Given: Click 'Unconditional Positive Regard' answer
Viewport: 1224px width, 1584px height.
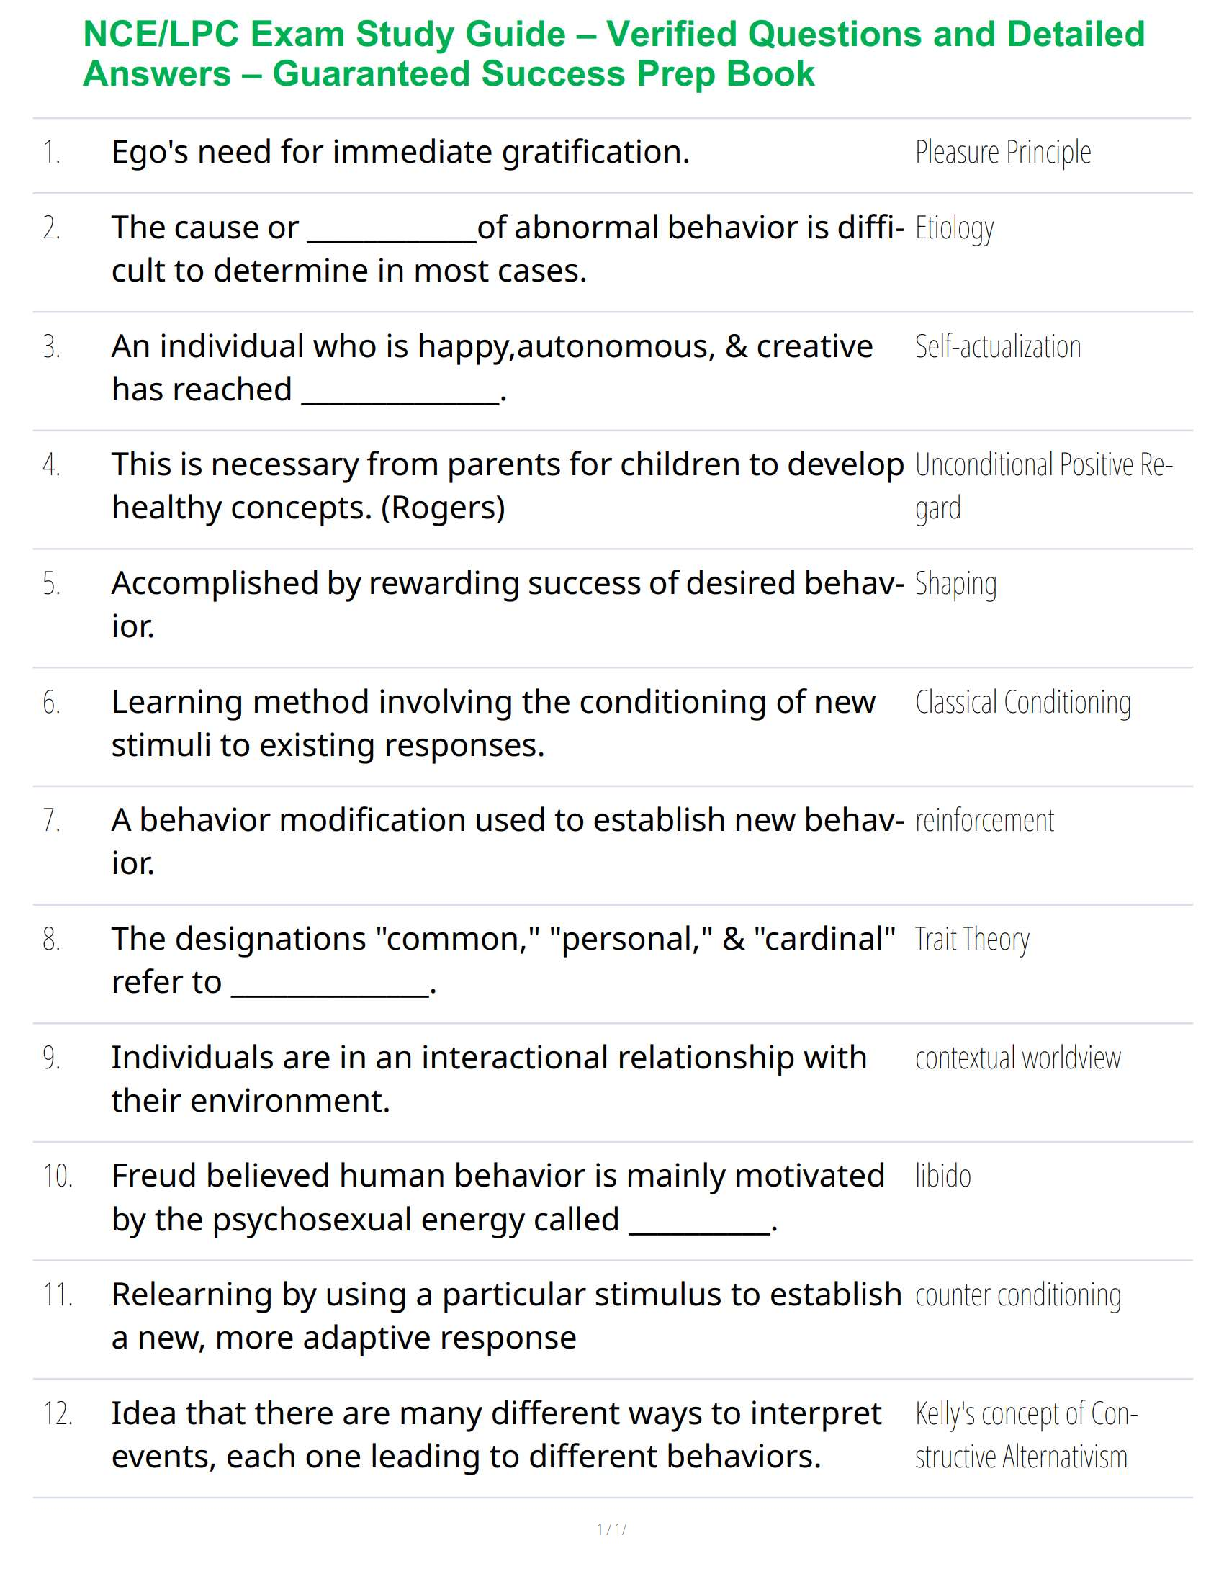Looking at the screenshot, I should (x=1042, y=486).
